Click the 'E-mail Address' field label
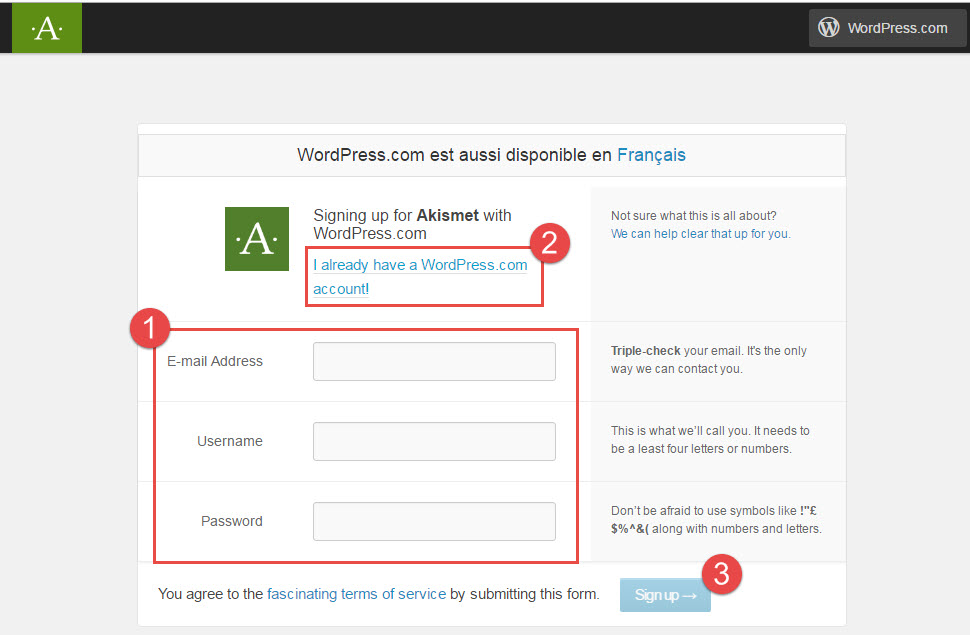The image size is (970, 635). 215,361
